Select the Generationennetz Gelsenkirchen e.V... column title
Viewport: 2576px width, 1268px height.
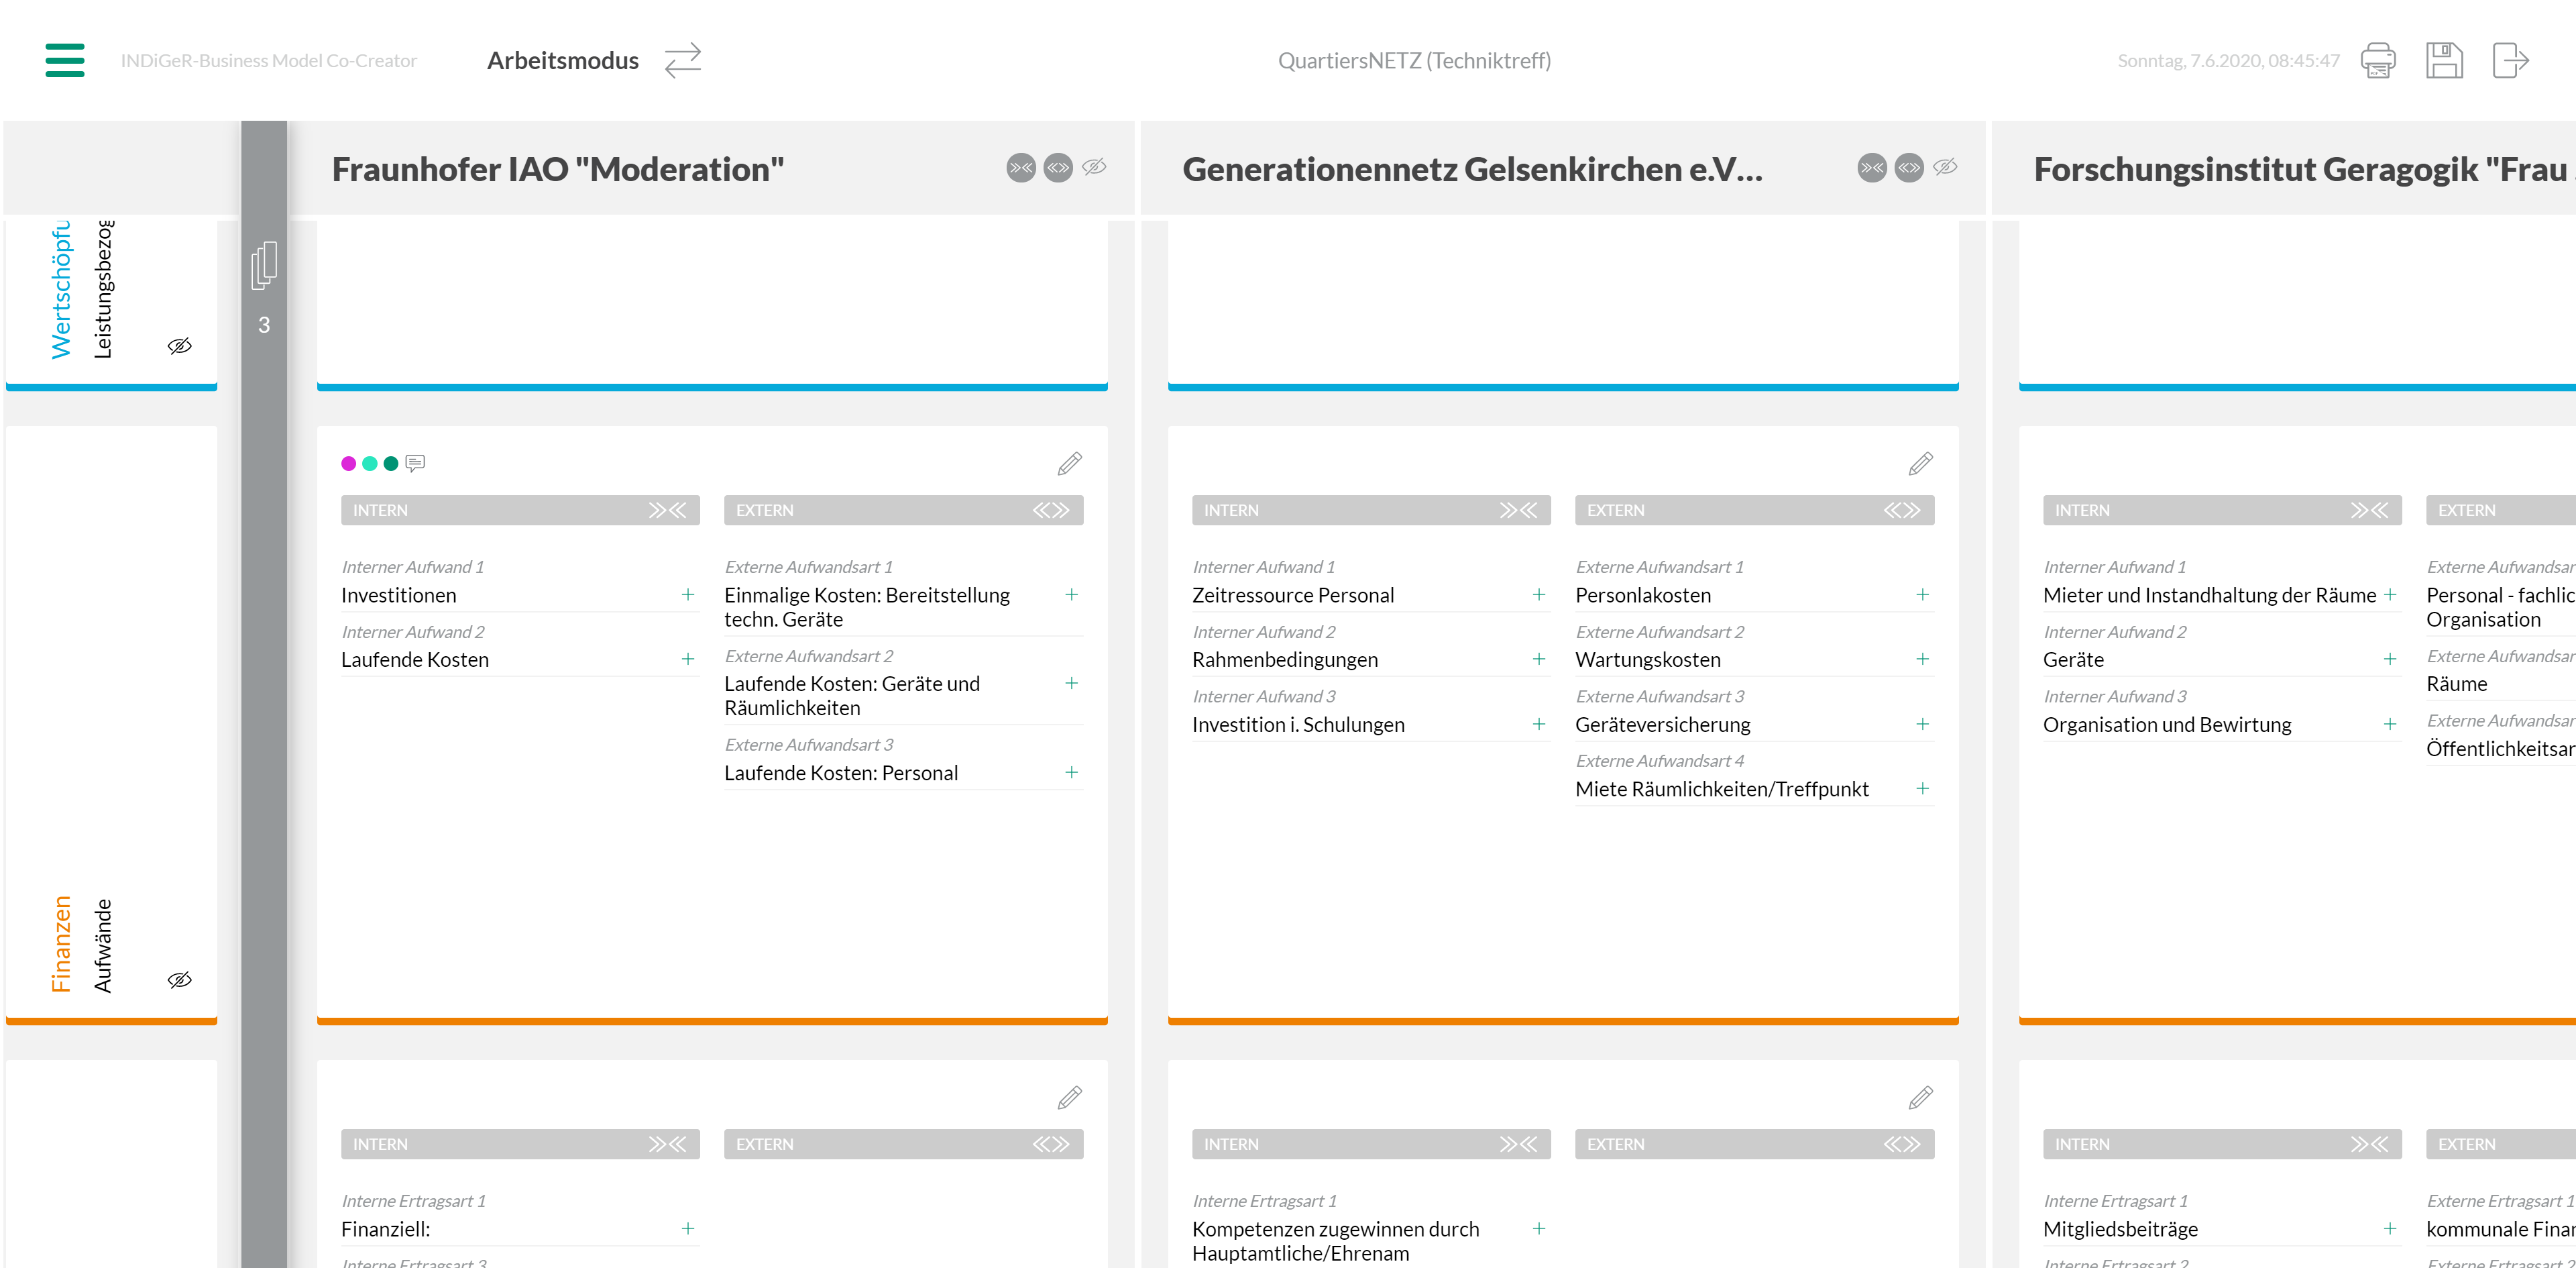1472,169
